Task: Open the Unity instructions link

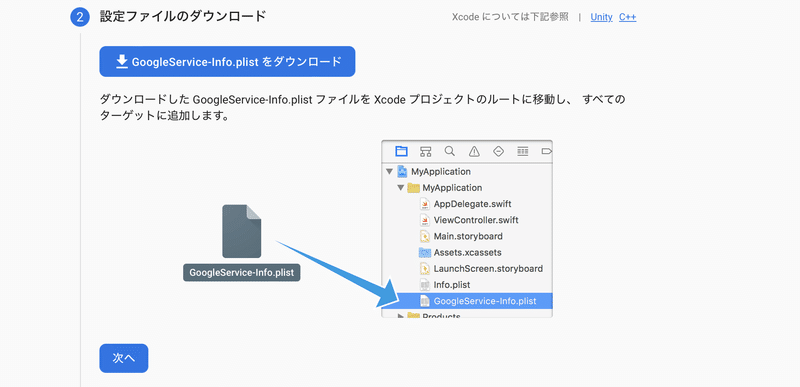Action: (601, 17)
